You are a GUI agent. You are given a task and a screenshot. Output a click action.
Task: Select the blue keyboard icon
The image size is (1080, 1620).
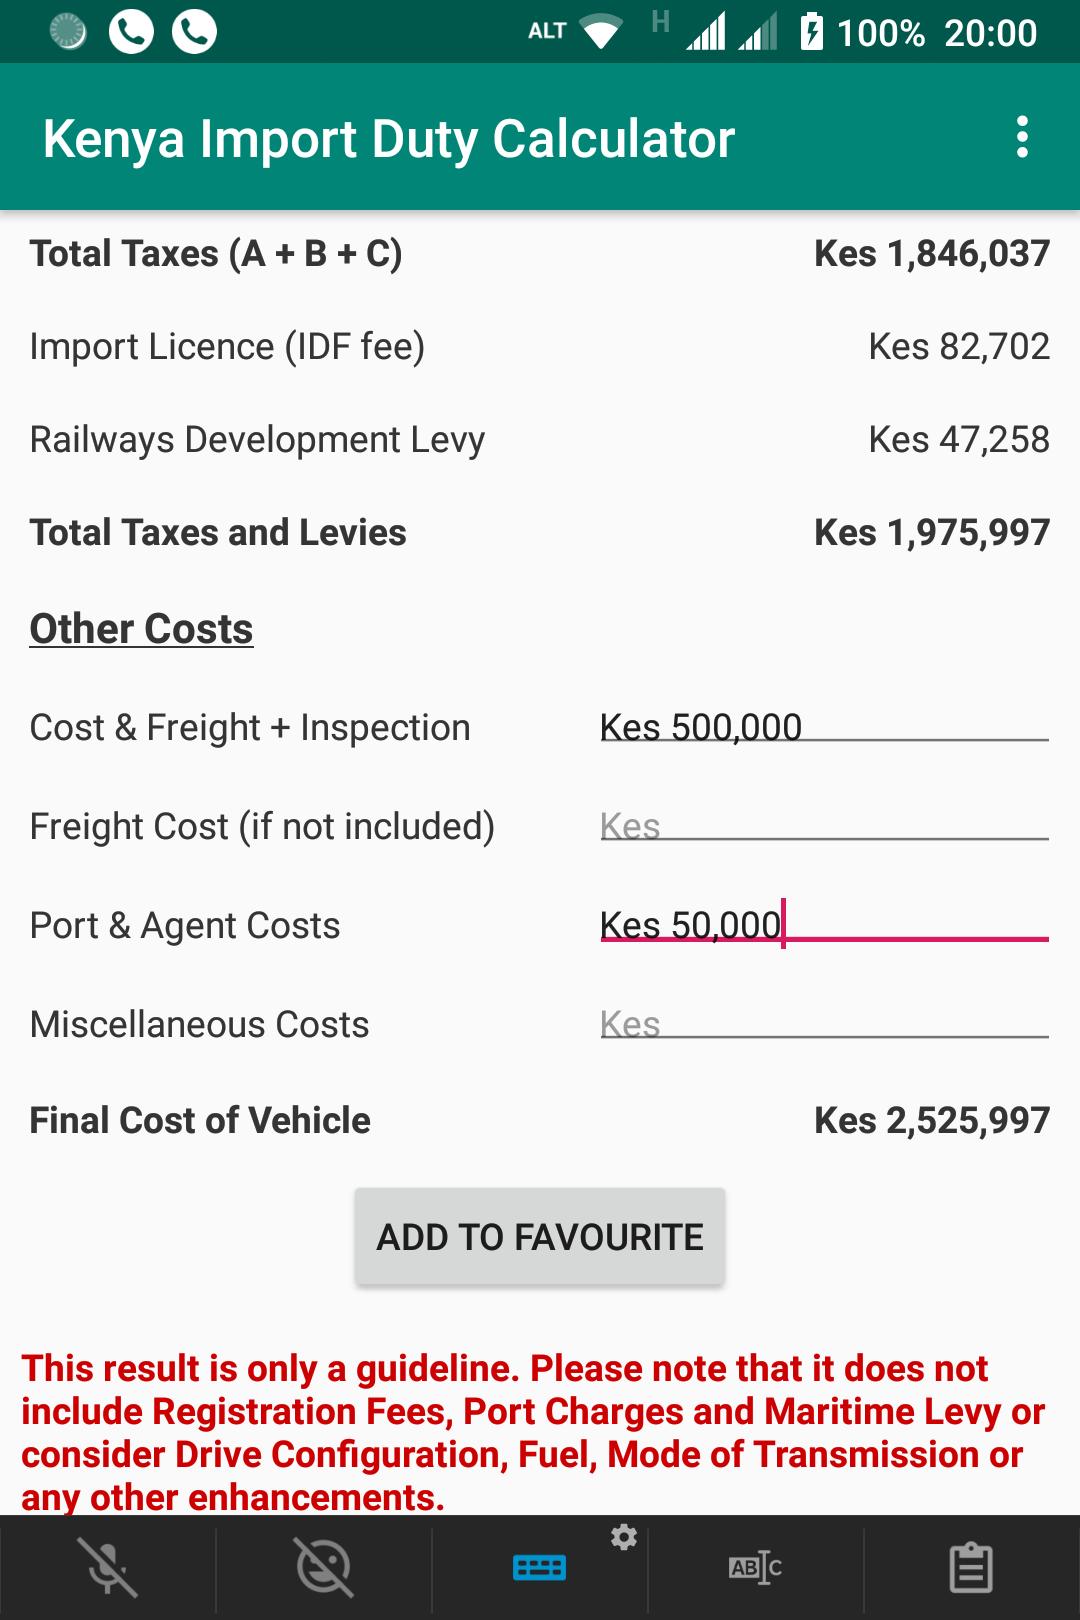click(539, 1567)
